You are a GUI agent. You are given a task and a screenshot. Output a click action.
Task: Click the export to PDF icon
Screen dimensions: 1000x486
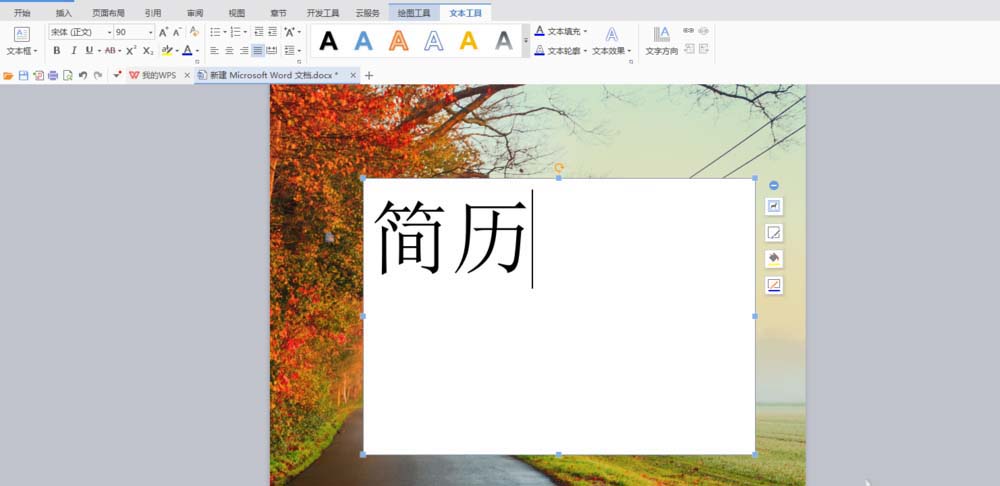click(x=38, y=75)
